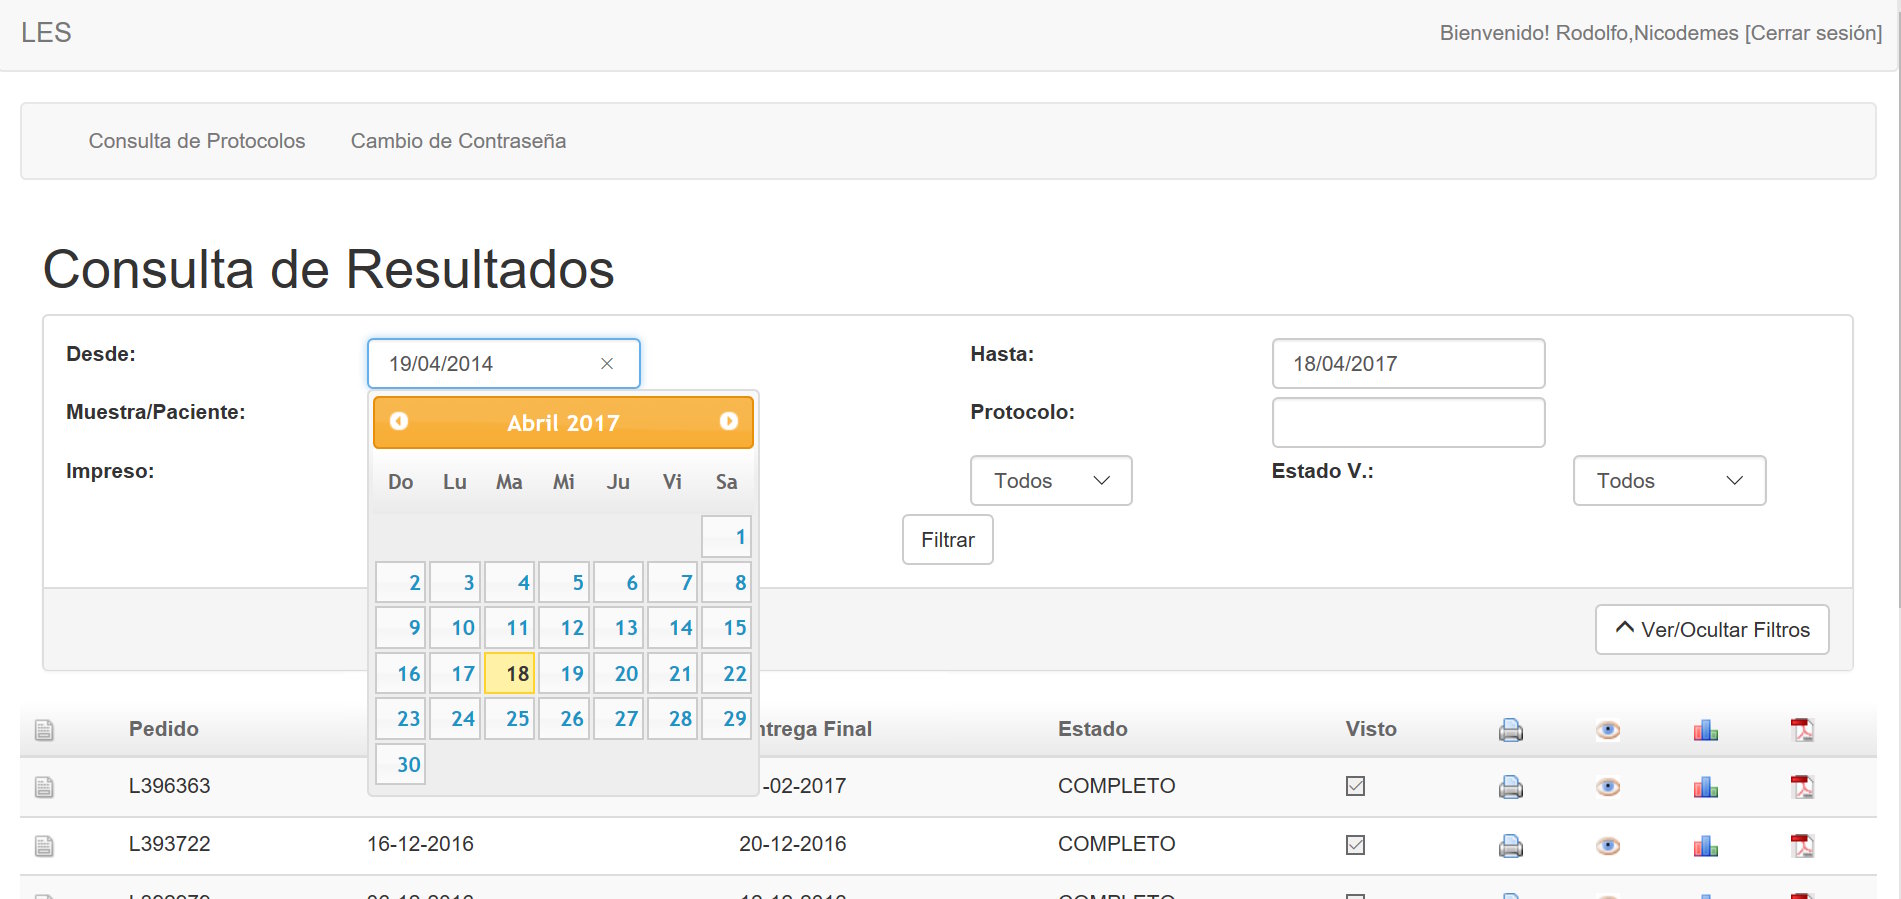Open PDF icon for order L393722
1901x899 pixels.
(1801, 846)
